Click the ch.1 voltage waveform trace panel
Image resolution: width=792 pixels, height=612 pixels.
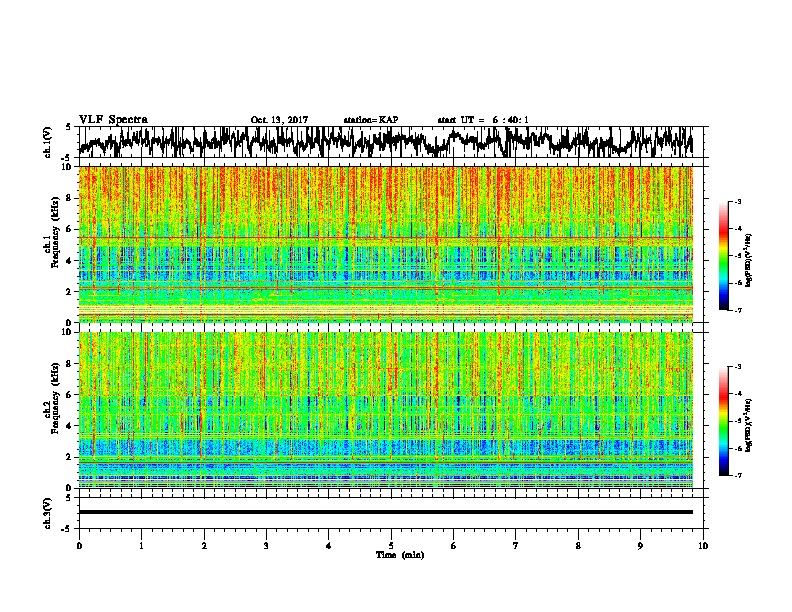click(390, 142)
